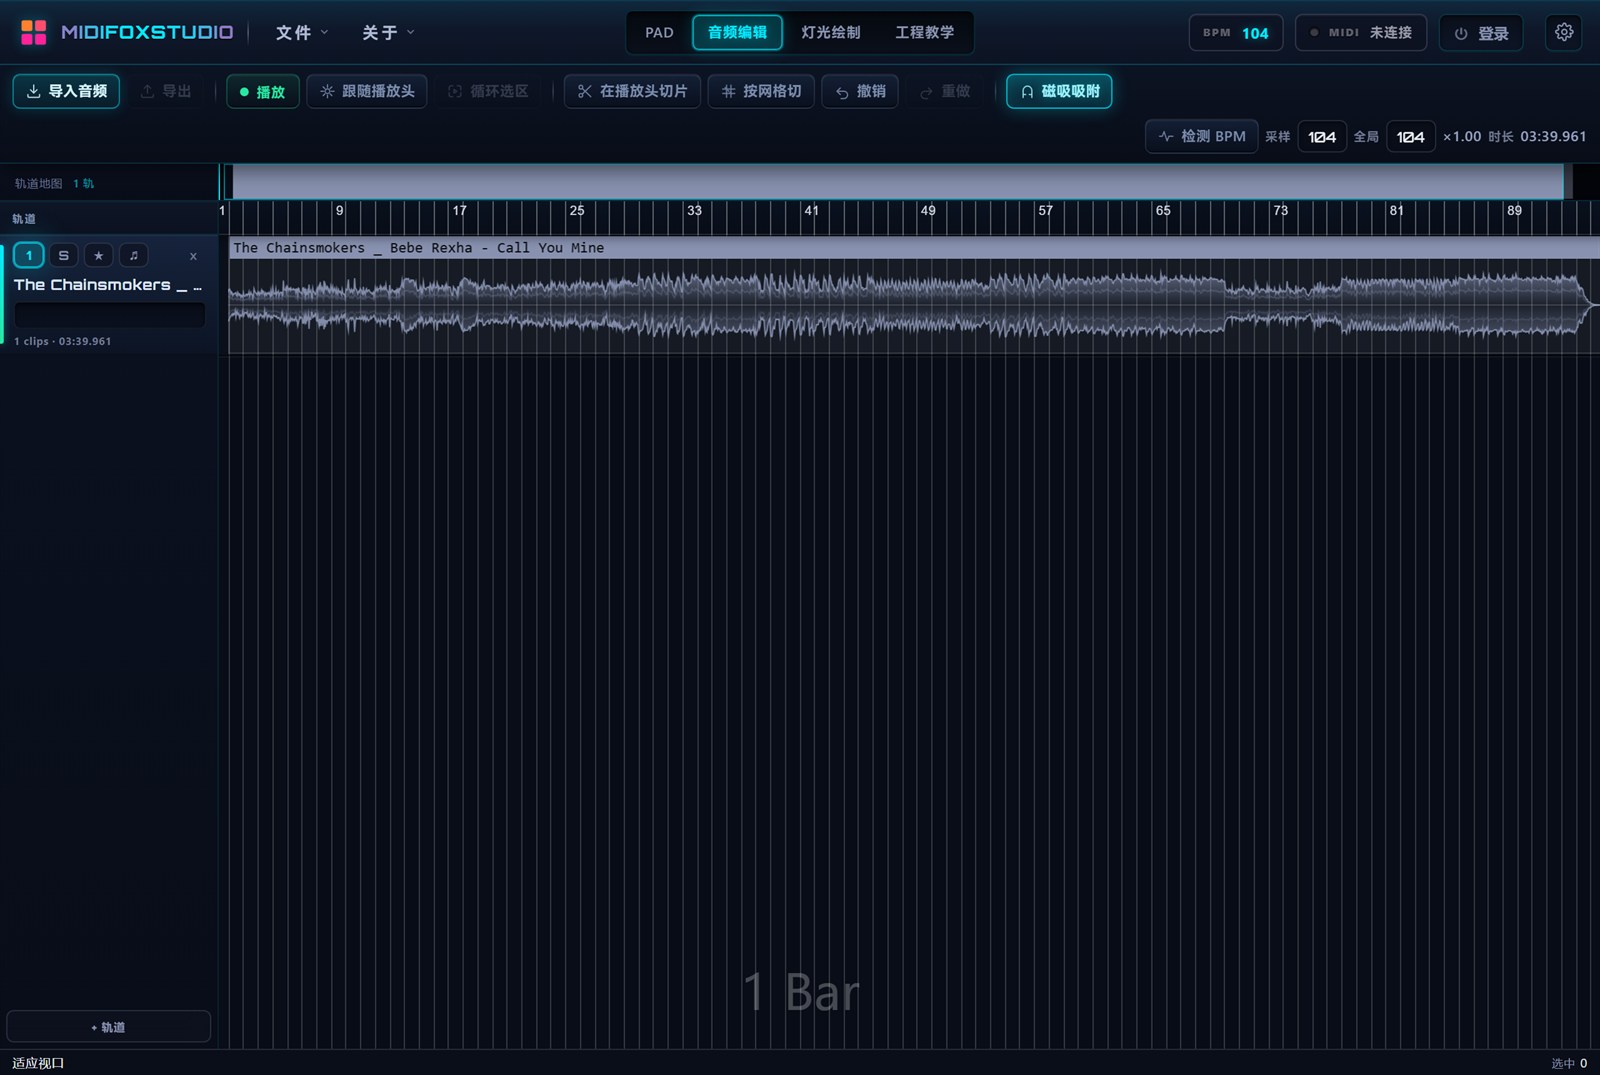Viewport: 1600px width, 1075px height.
Task: Start playback with 播放 button
Action: [x=263, y=91]
